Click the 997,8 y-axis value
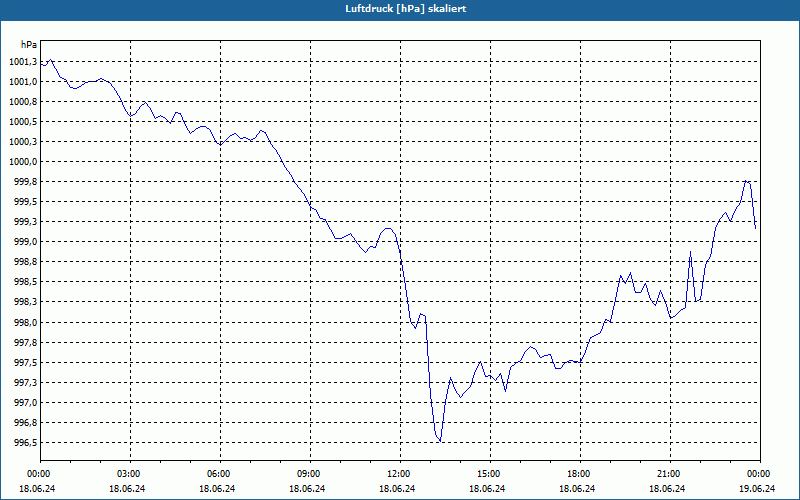The image size is (800, 500). [x=25, y=342]
